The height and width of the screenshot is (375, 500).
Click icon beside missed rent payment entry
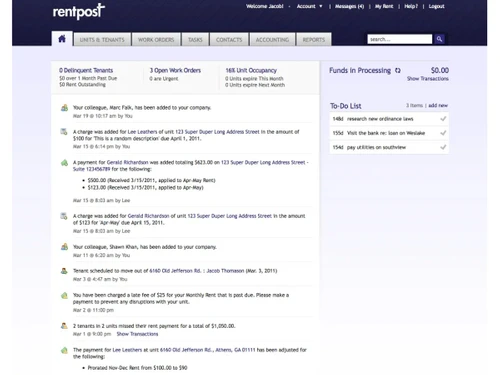[64, 326]
